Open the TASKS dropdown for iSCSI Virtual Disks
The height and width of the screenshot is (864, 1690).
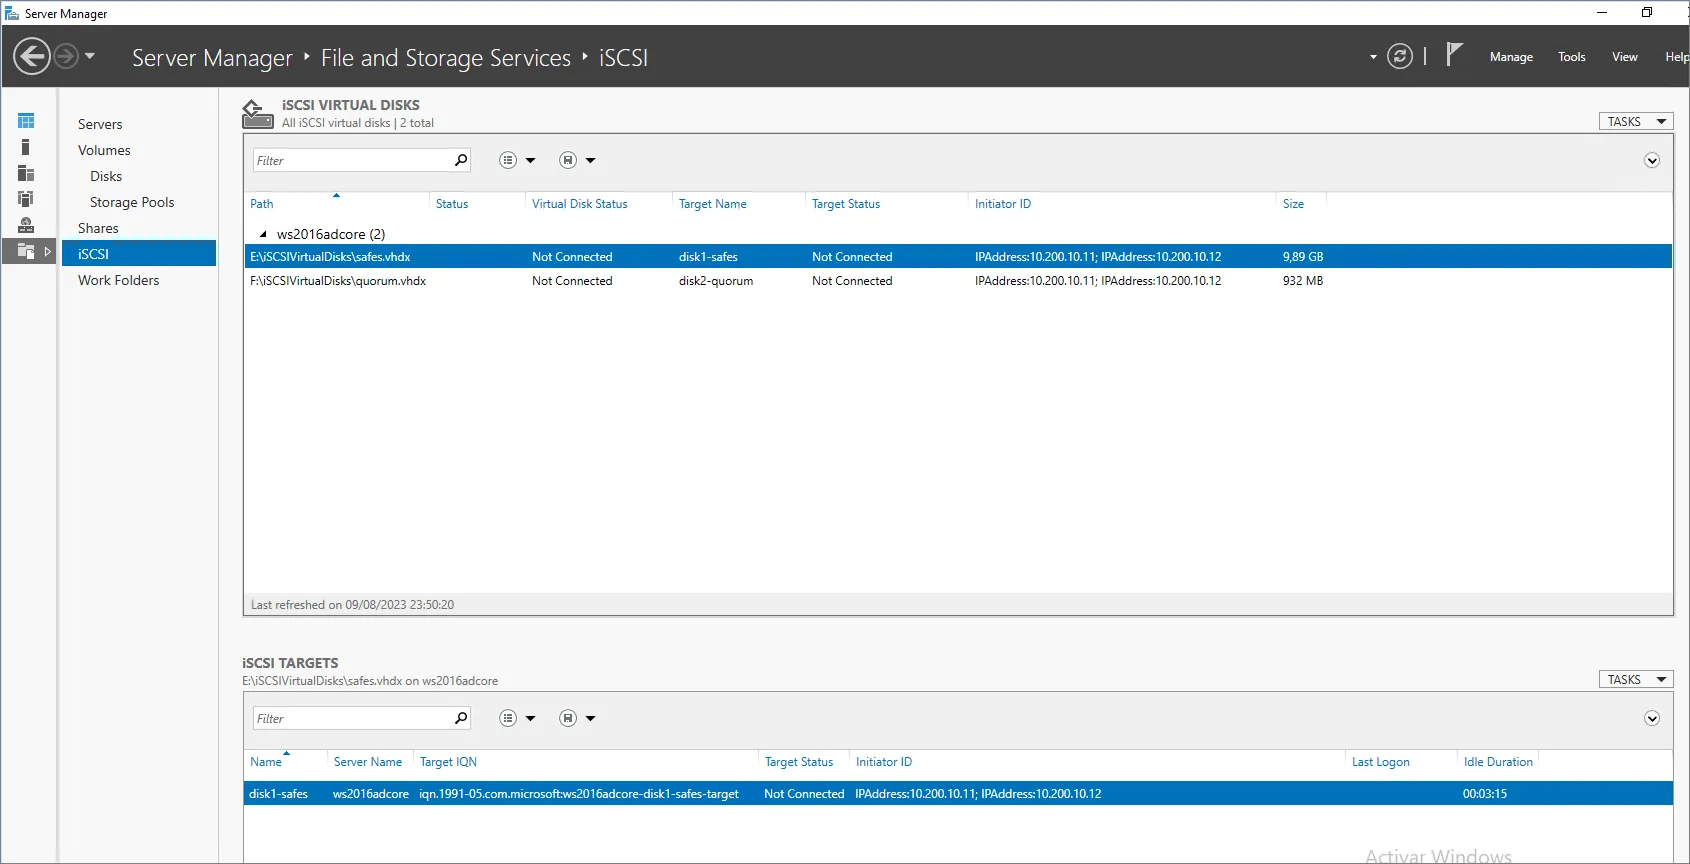point(1636,121)
